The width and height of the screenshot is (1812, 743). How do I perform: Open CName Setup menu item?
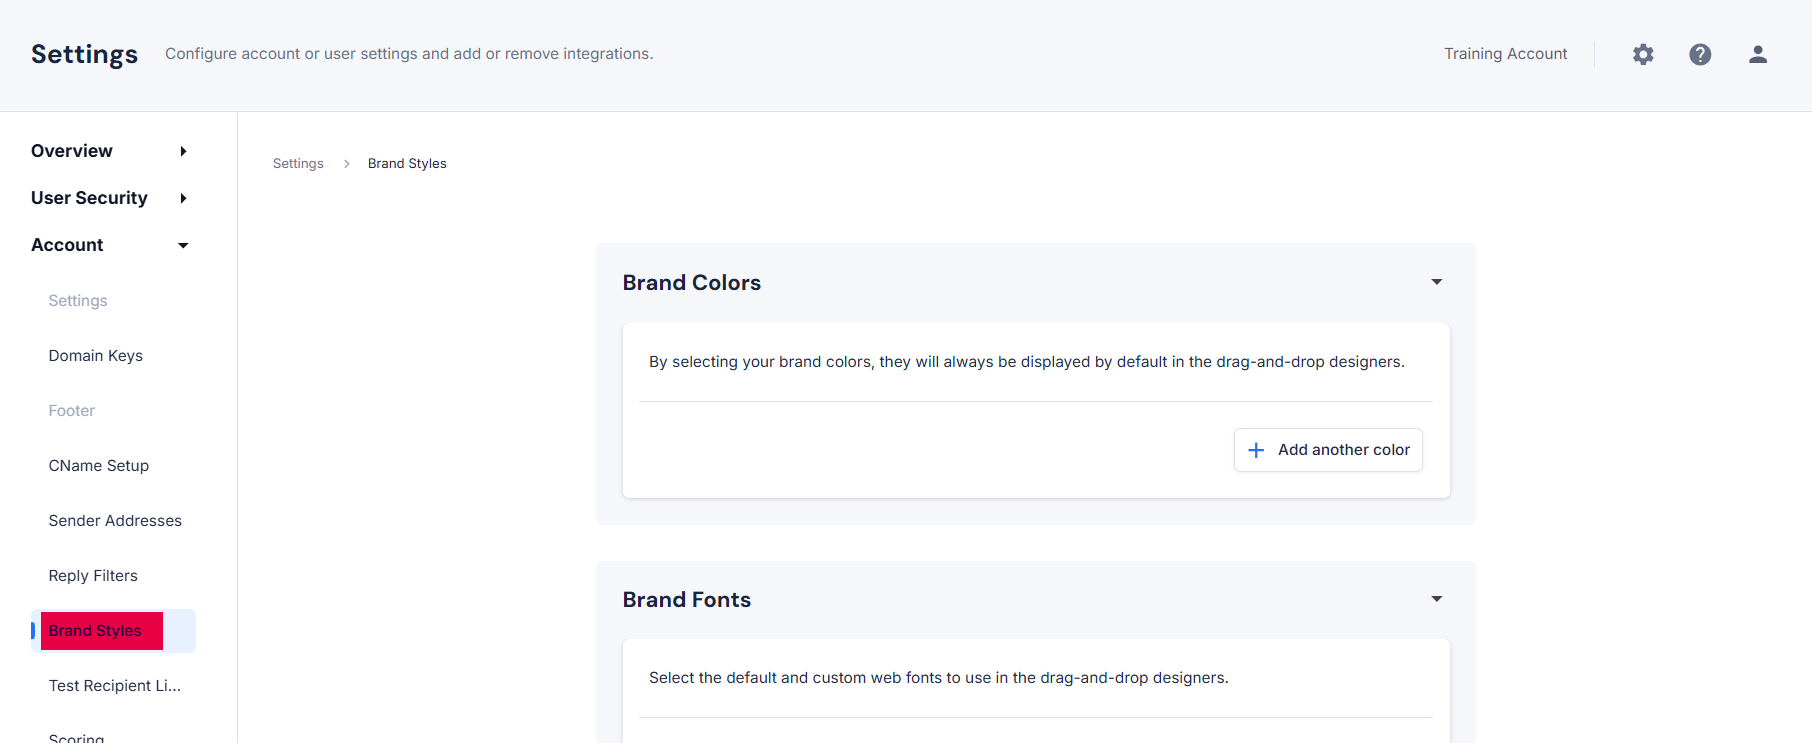click(99, 466)
